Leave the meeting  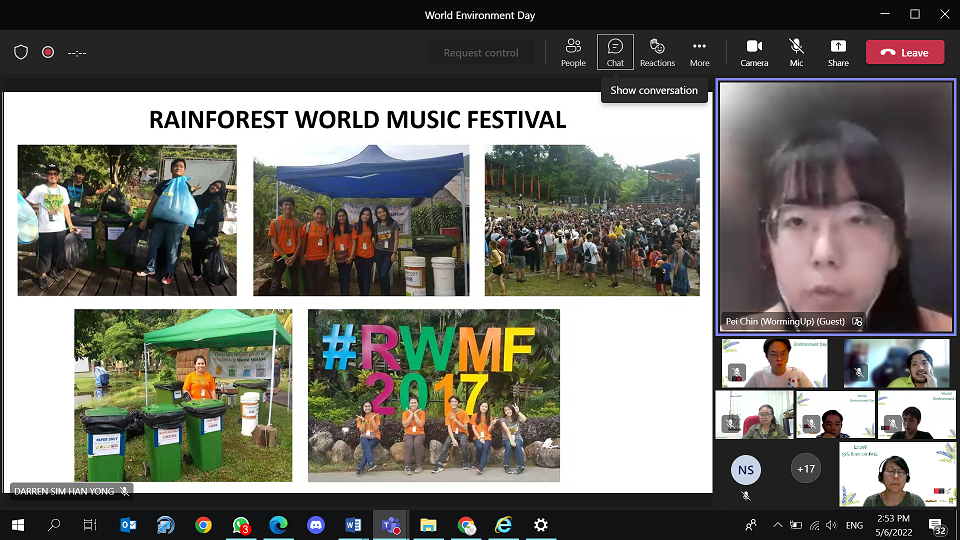905,53
